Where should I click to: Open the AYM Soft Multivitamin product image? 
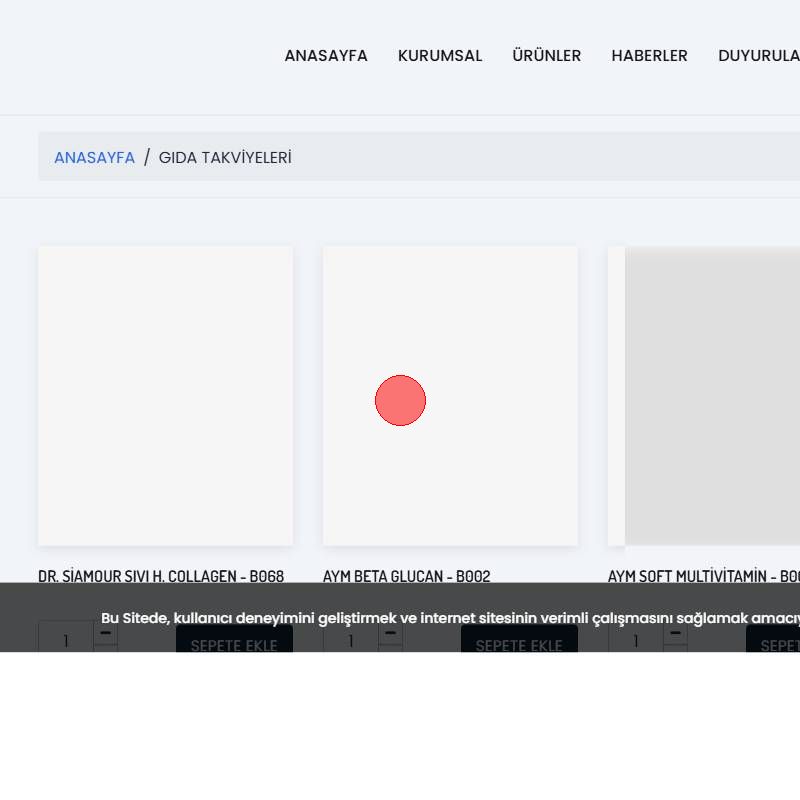tap(710, 395)
